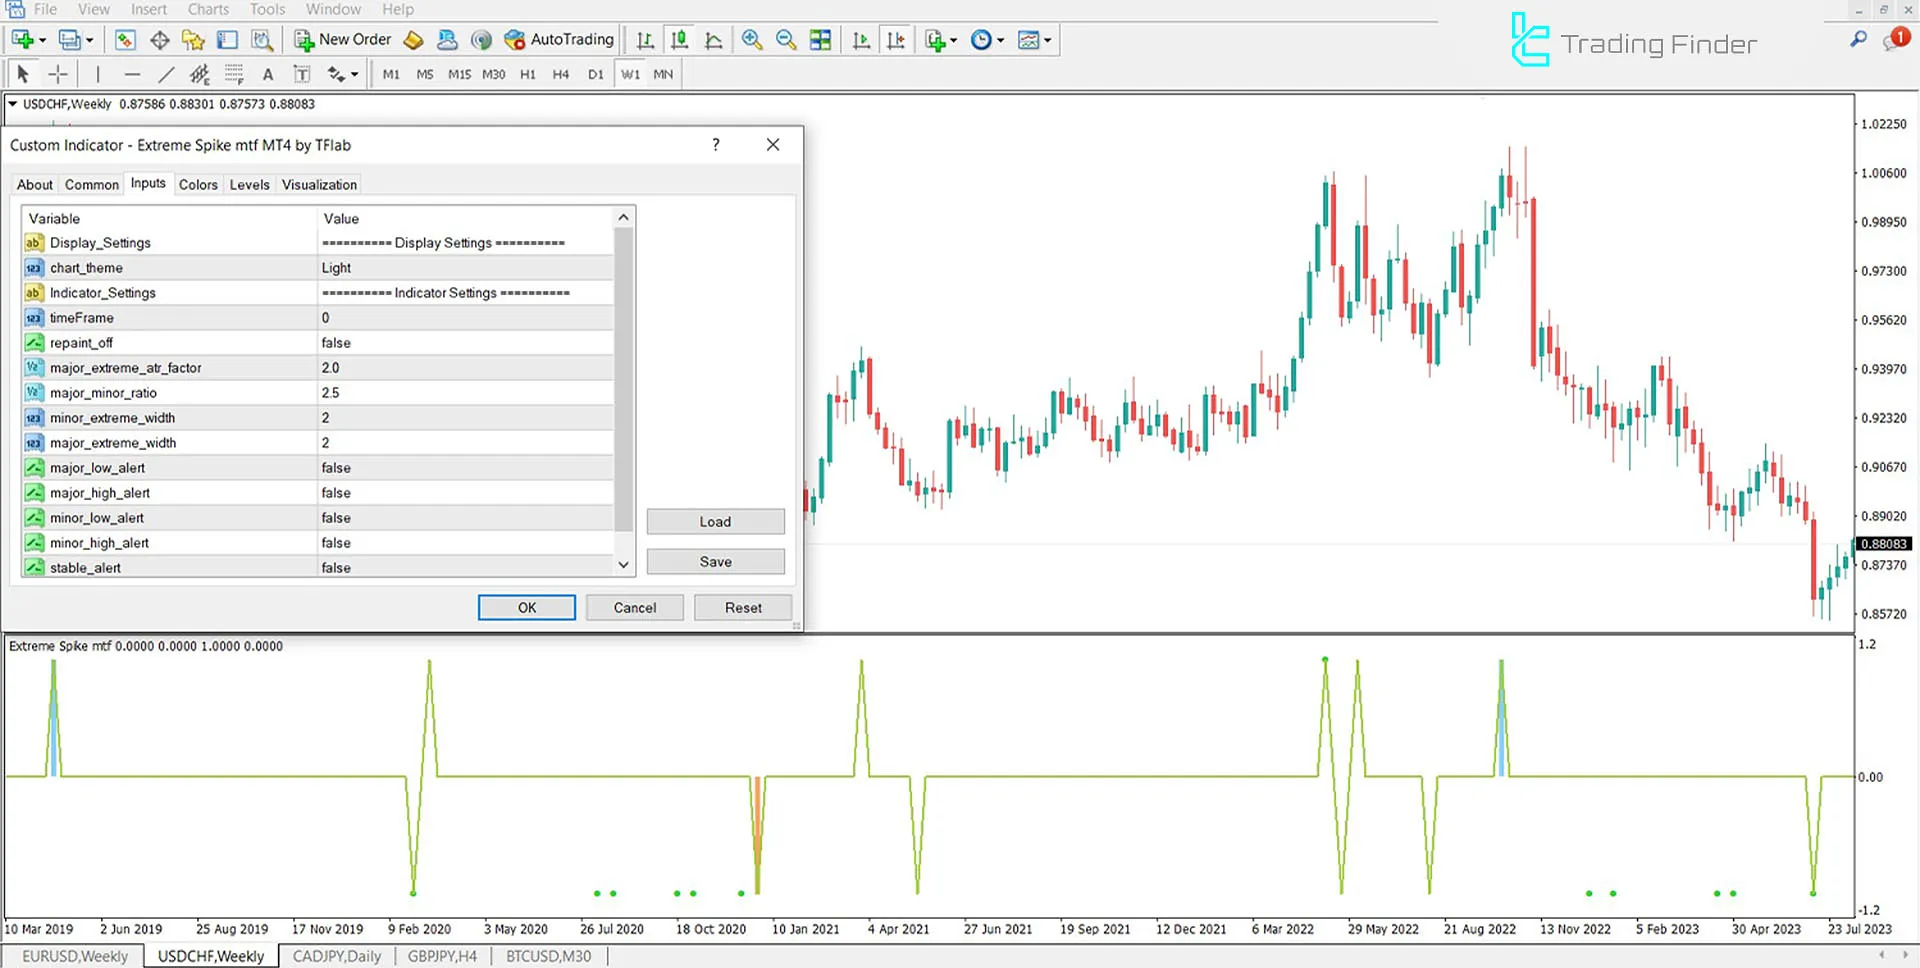1920x968 pixels.
Task: Click the scroll-down arrow in the inputs list
Action: [623, 565]
